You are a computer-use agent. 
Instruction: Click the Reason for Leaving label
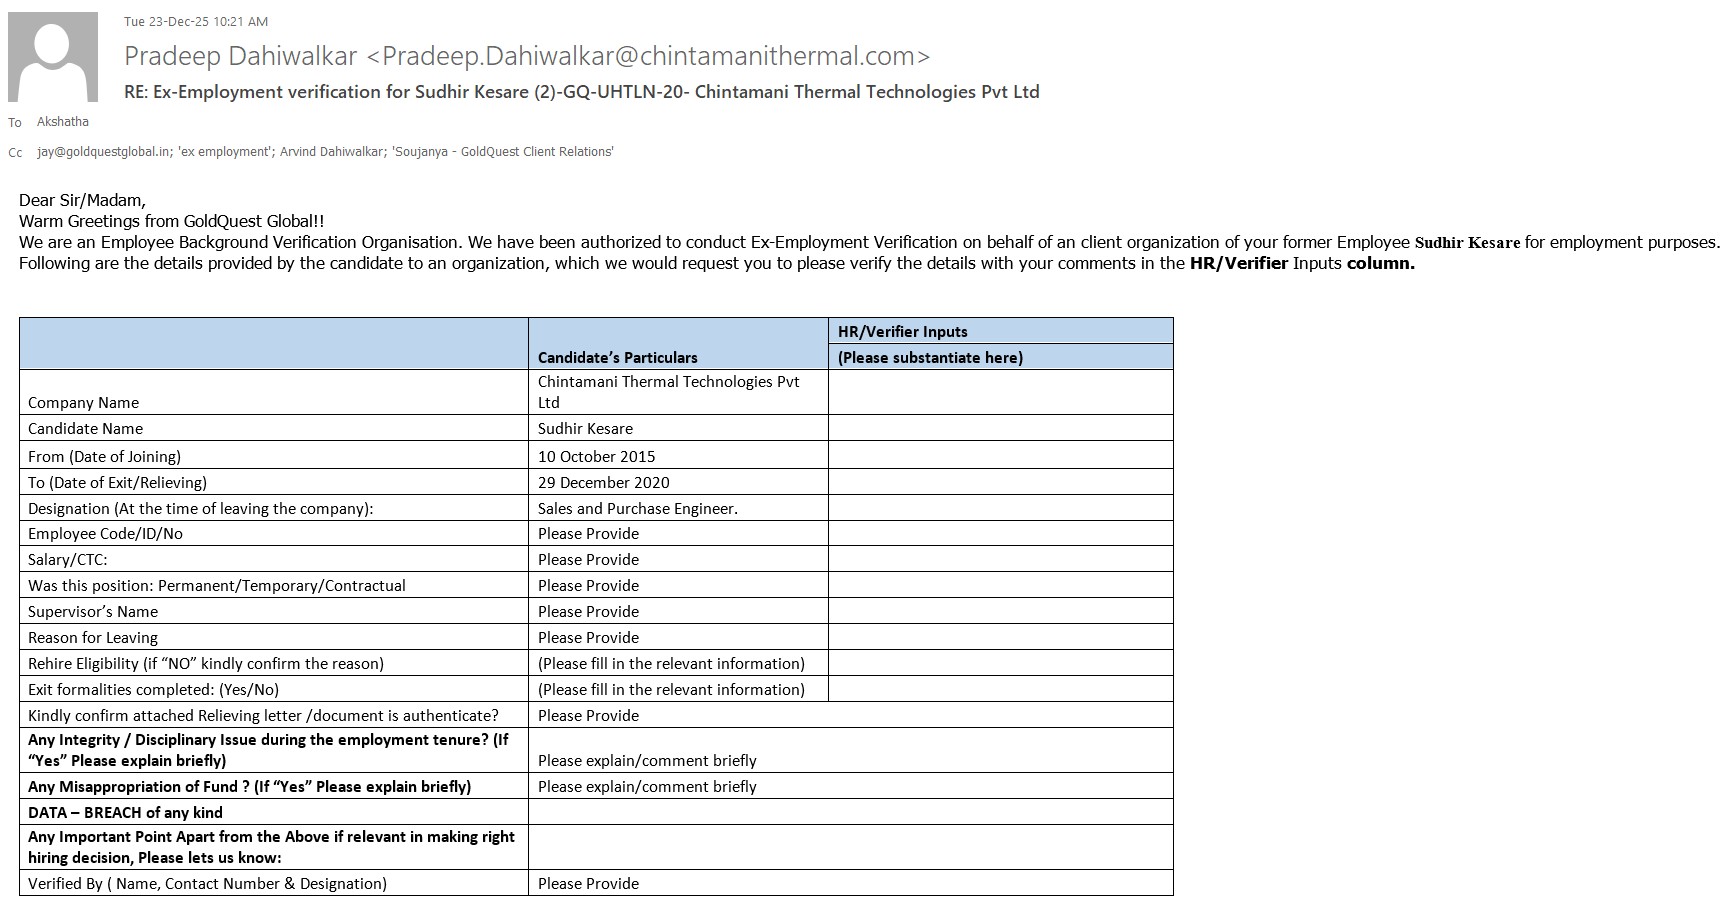click(93, 637)
